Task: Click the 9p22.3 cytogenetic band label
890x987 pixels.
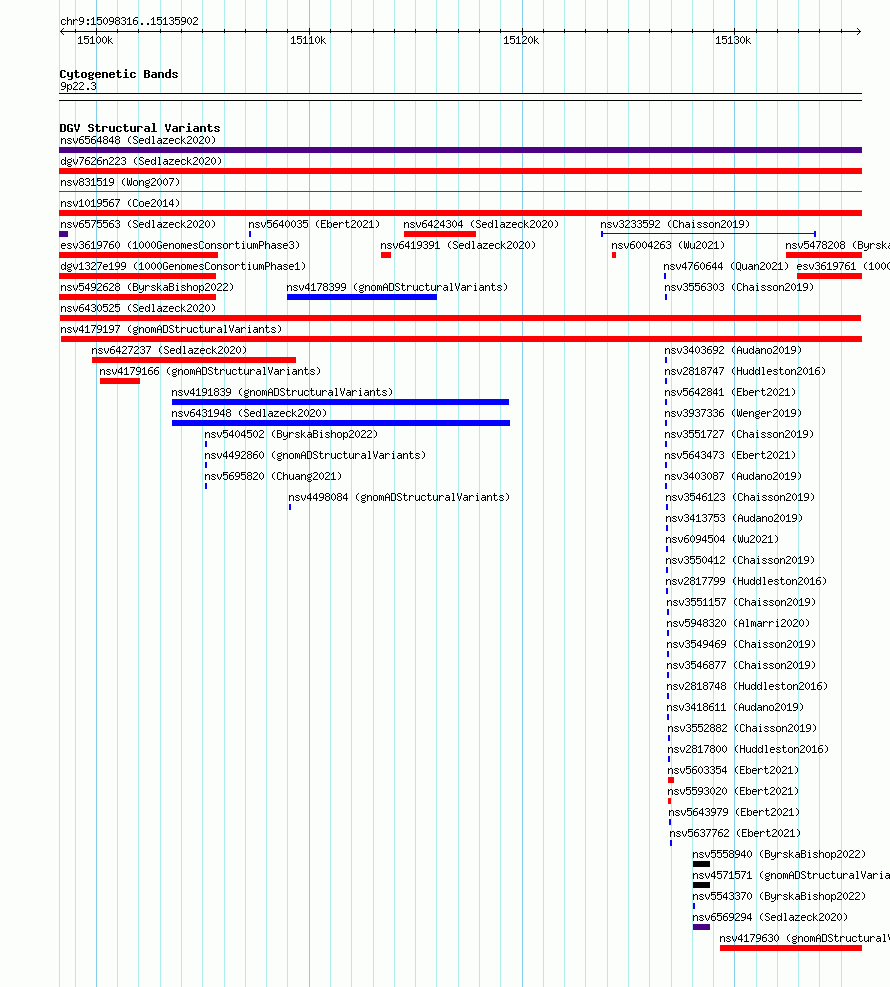Action: (78, 86)
